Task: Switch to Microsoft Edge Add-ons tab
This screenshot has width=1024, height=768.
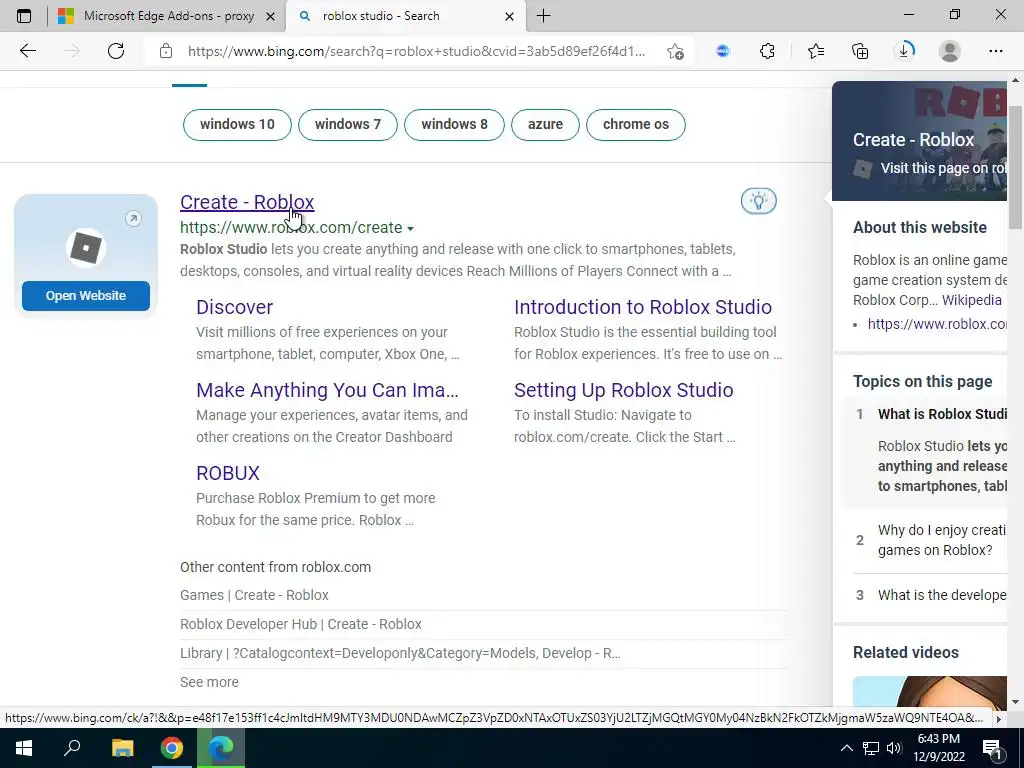Action: pos(167,16)
